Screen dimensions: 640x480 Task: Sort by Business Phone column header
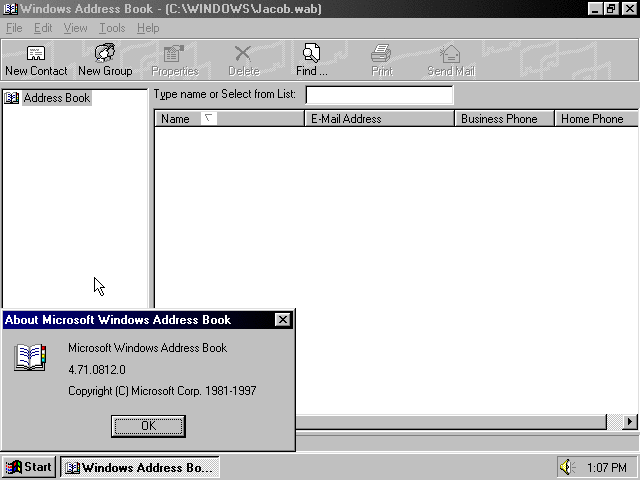pos(504,119)
